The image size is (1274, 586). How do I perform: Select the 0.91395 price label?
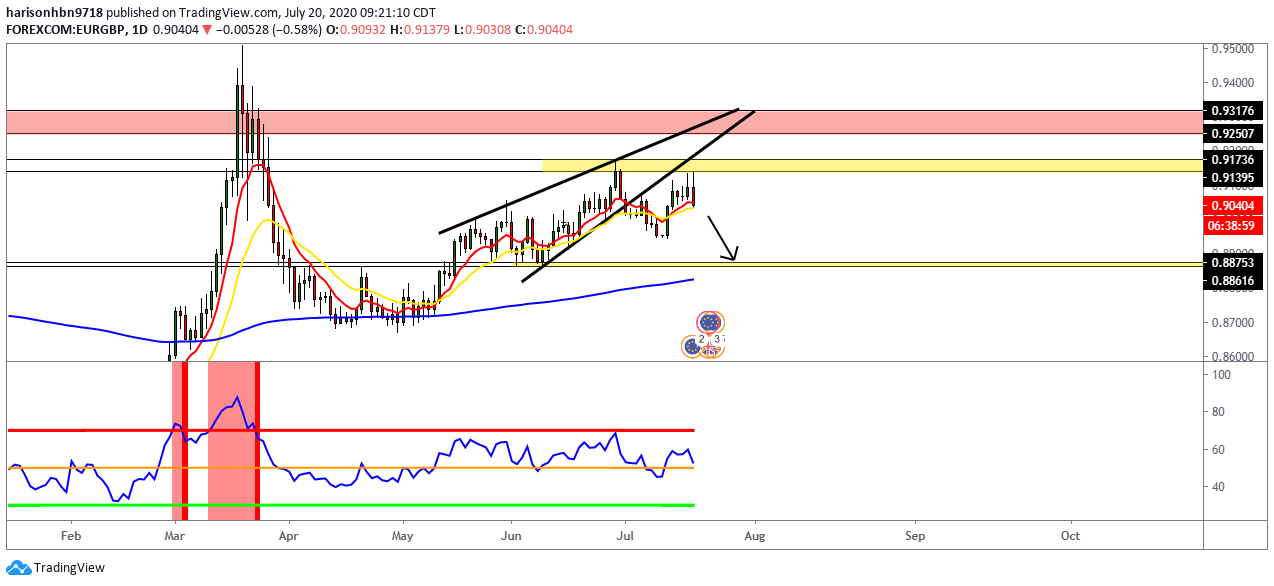click(x=1231, y=178)
